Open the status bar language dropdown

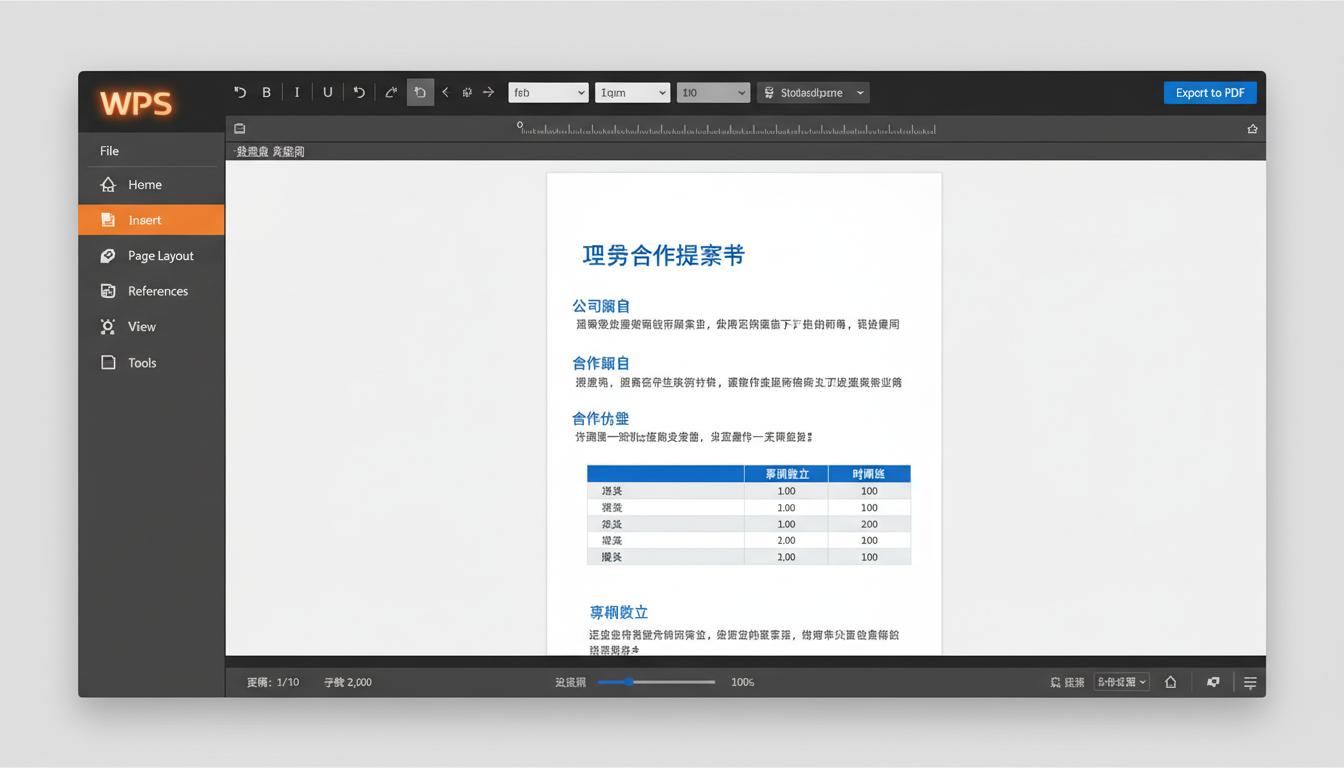1122,682
